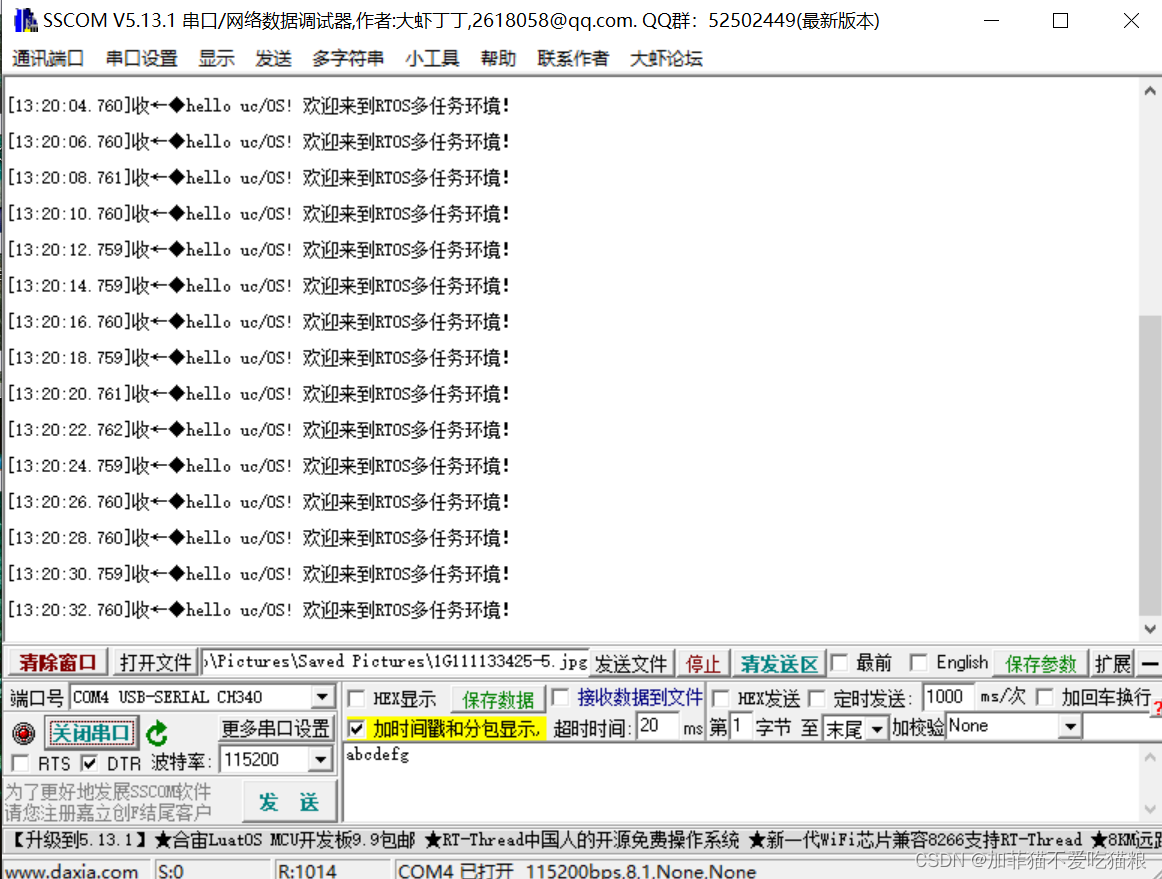
Task: Open the 波特率 baud rate dropdown
Action: pos(324,760)
